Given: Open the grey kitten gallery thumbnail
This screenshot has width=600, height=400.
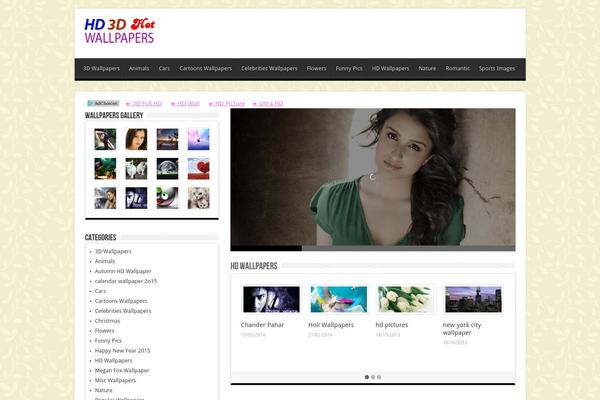Looking at the screenshot, I should click(199, 198).
